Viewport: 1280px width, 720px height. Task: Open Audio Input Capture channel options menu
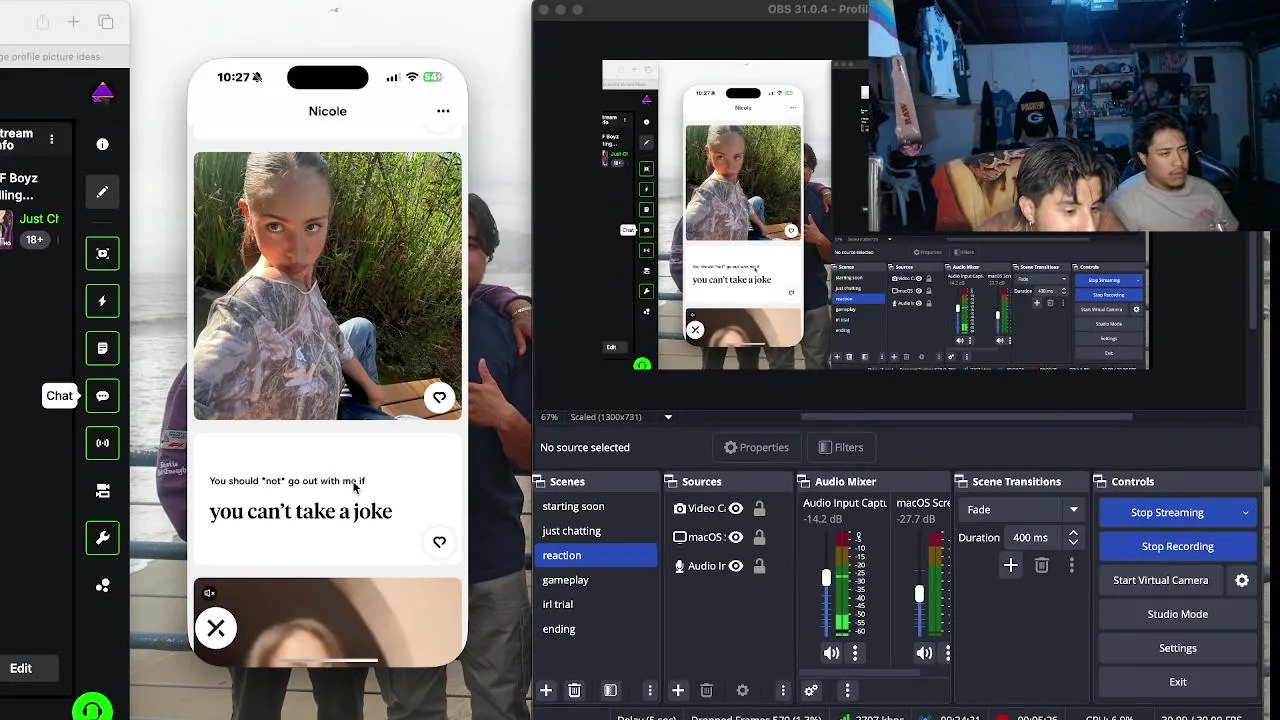pyautogui.click(x=855, y=653)
